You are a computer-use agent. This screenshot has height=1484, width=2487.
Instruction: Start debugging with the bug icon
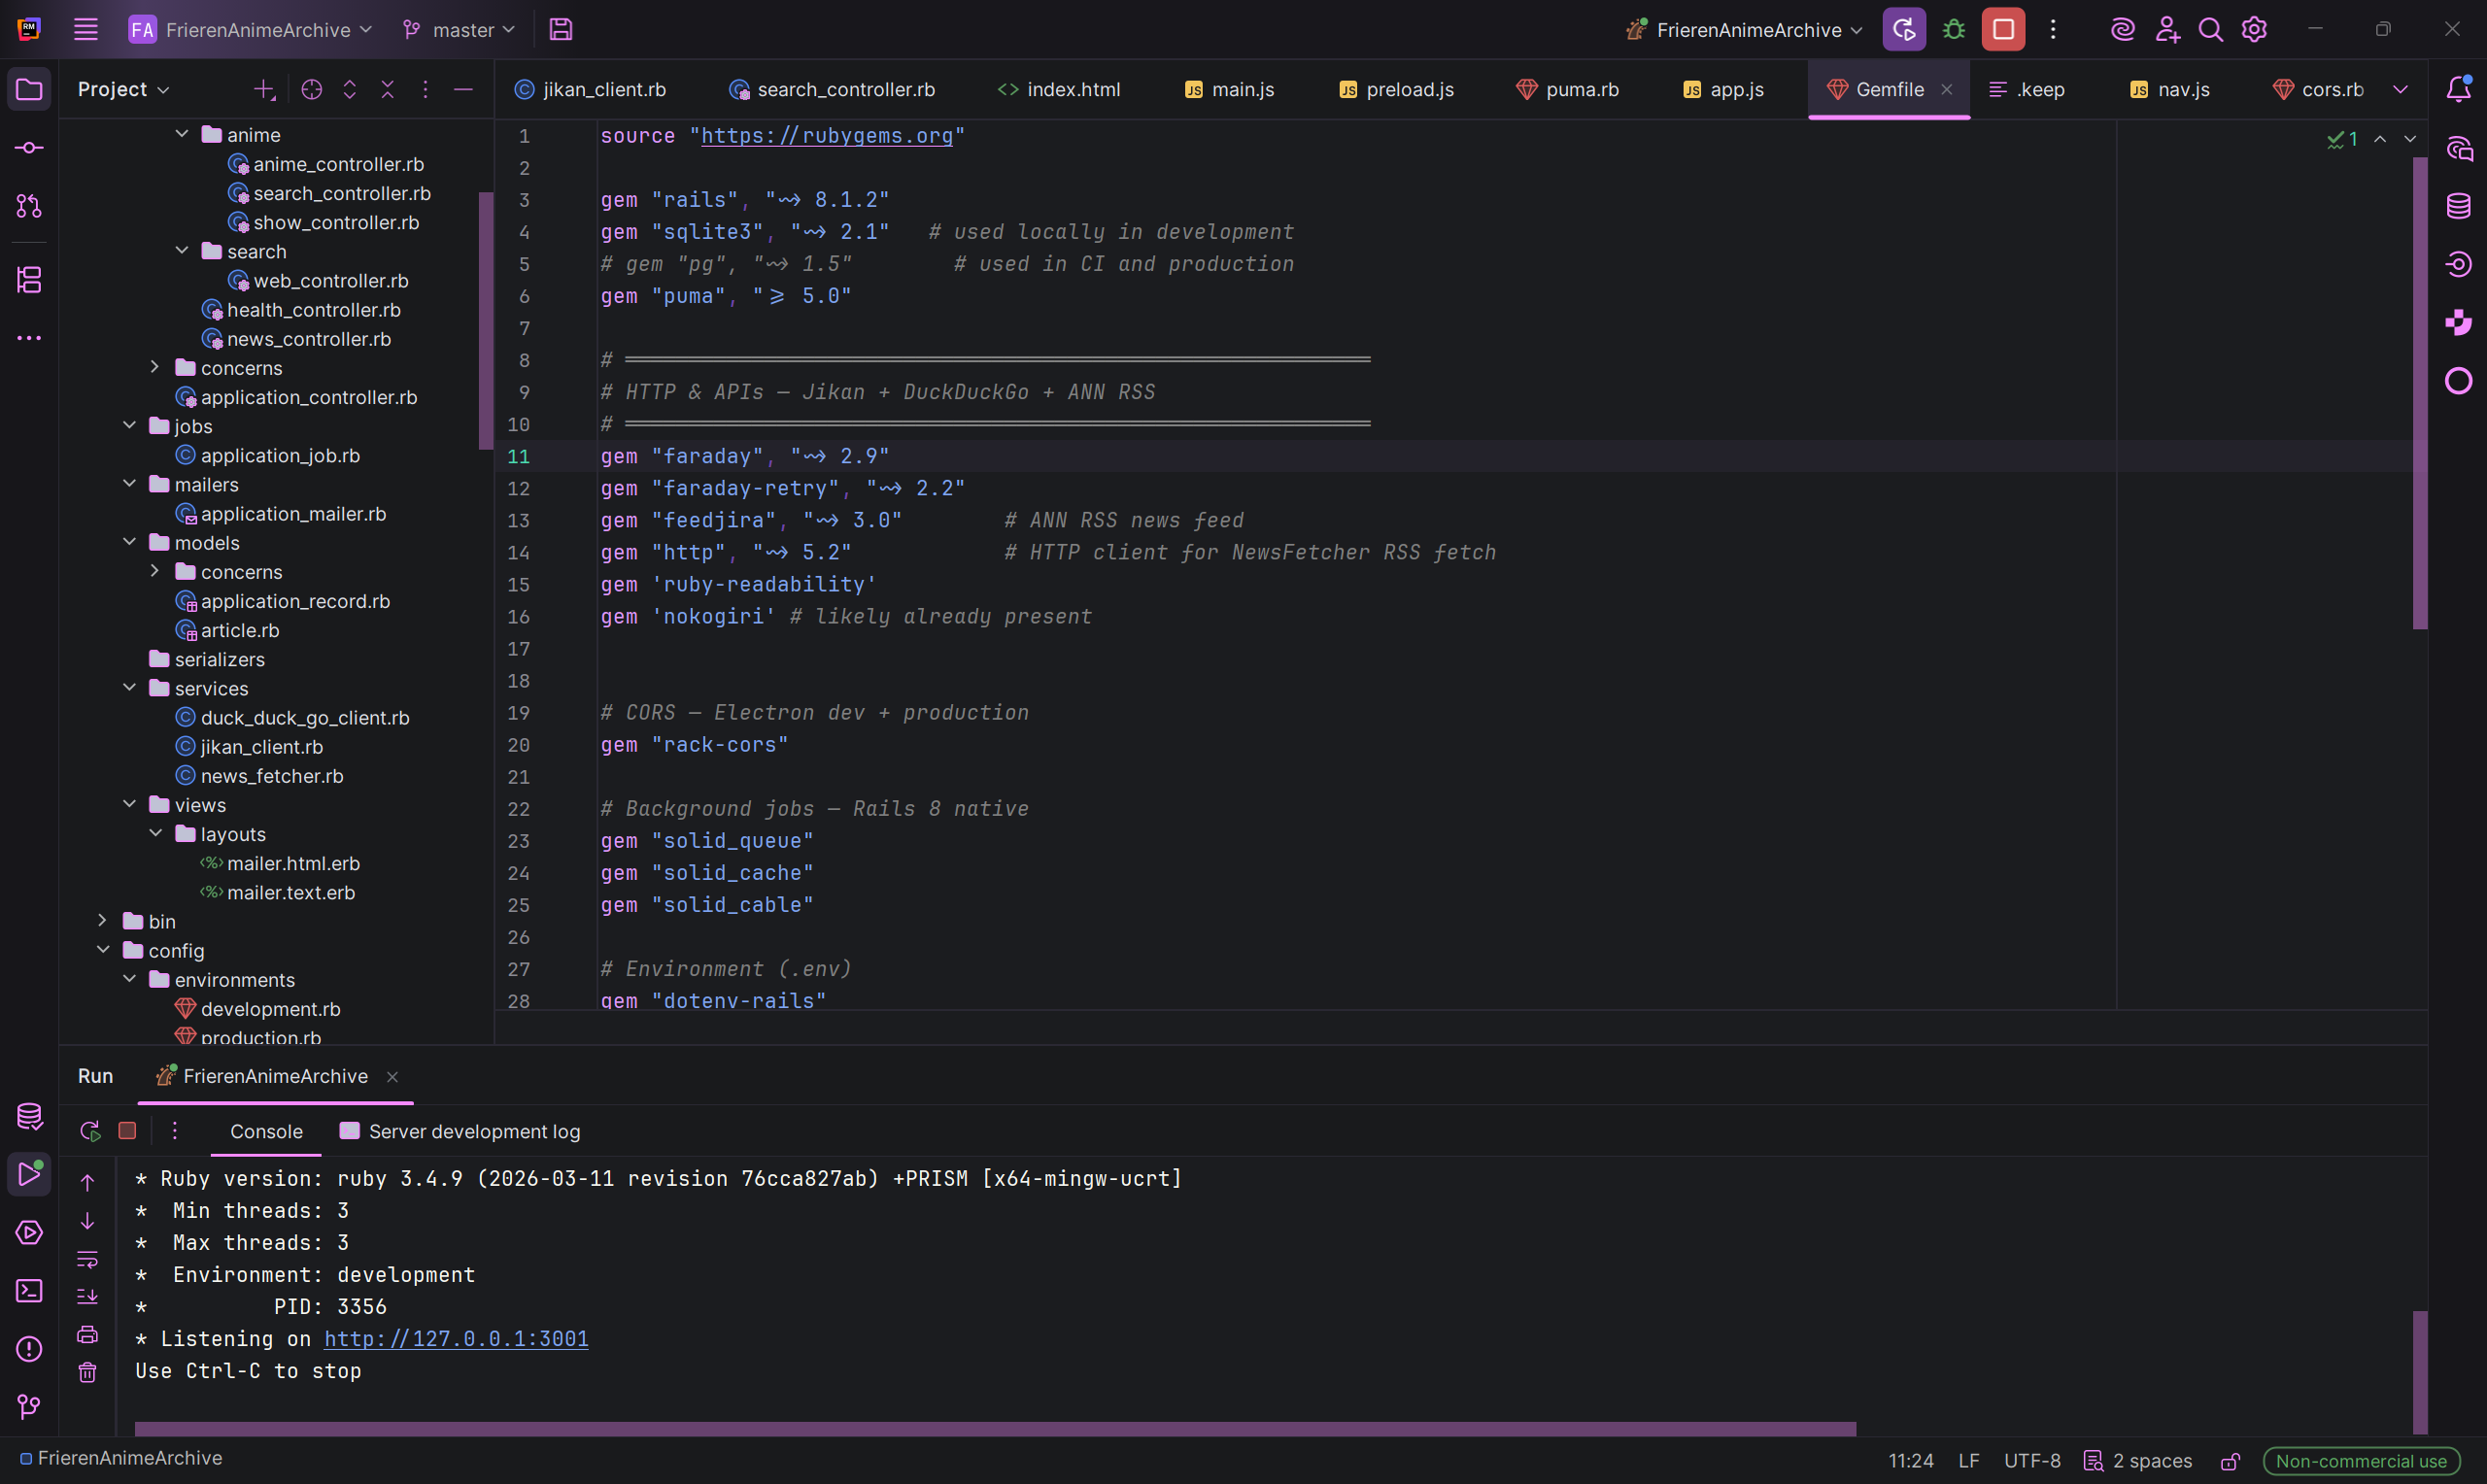pos(1954,30)
